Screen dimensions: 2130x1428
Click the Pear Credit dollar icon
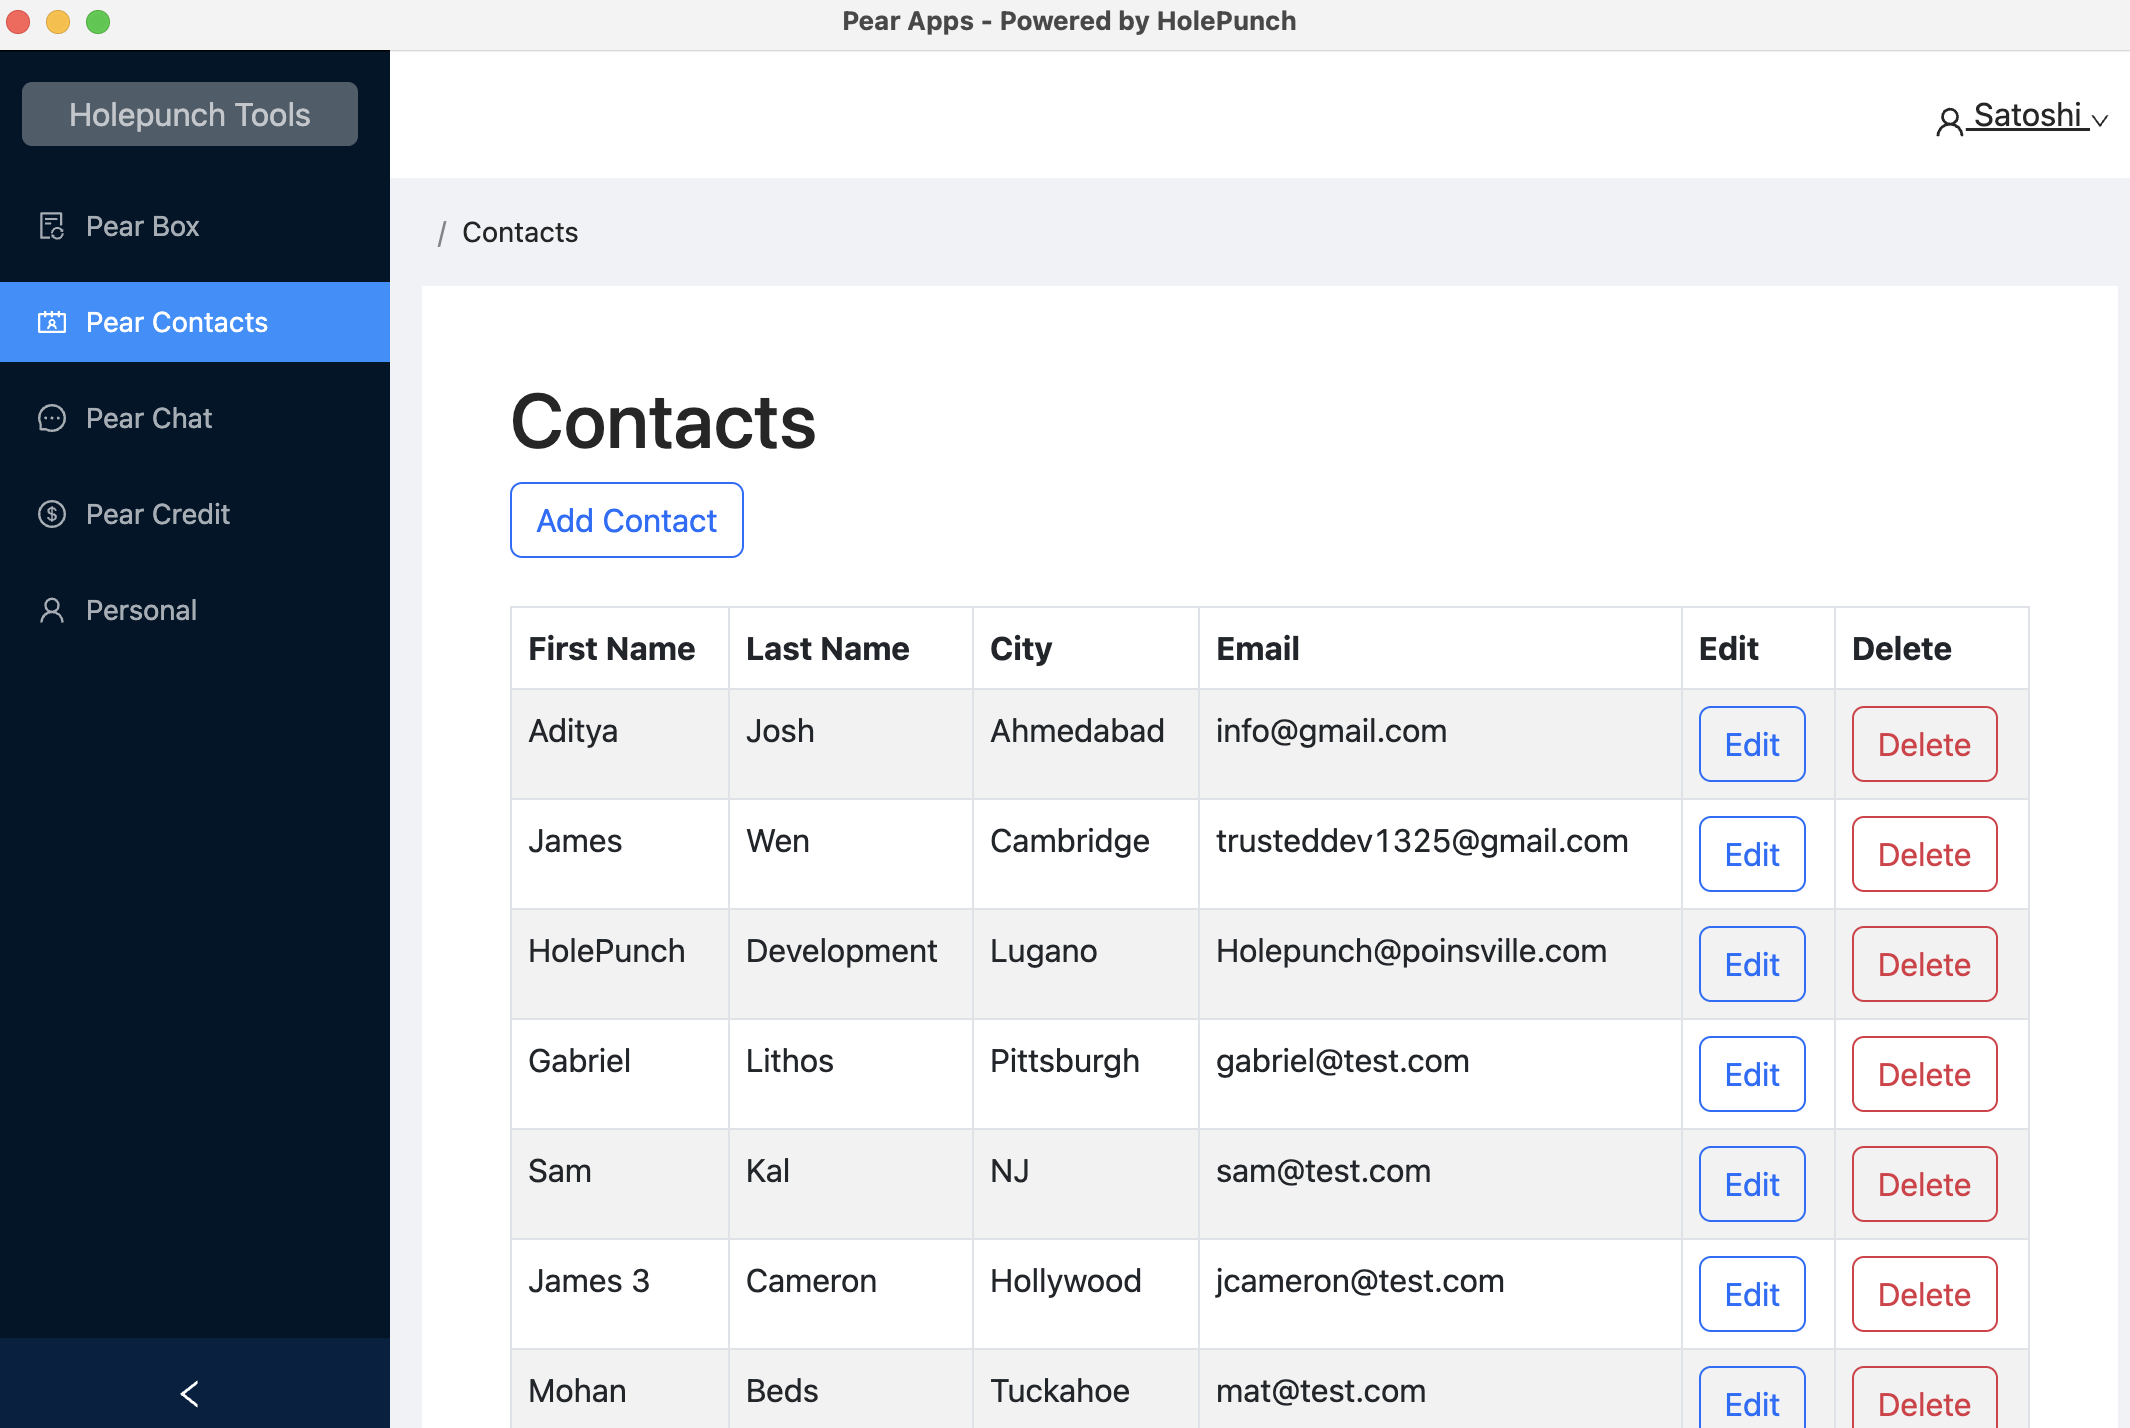tap(51, 514)
